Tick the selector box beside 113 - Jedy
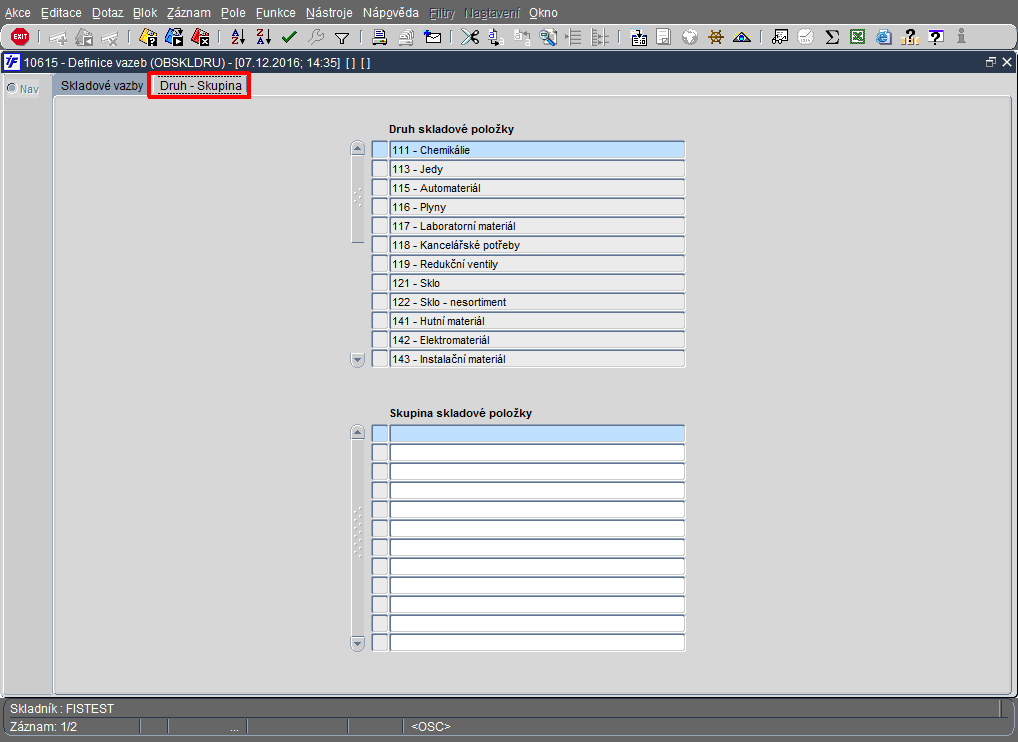 [380, 169]
